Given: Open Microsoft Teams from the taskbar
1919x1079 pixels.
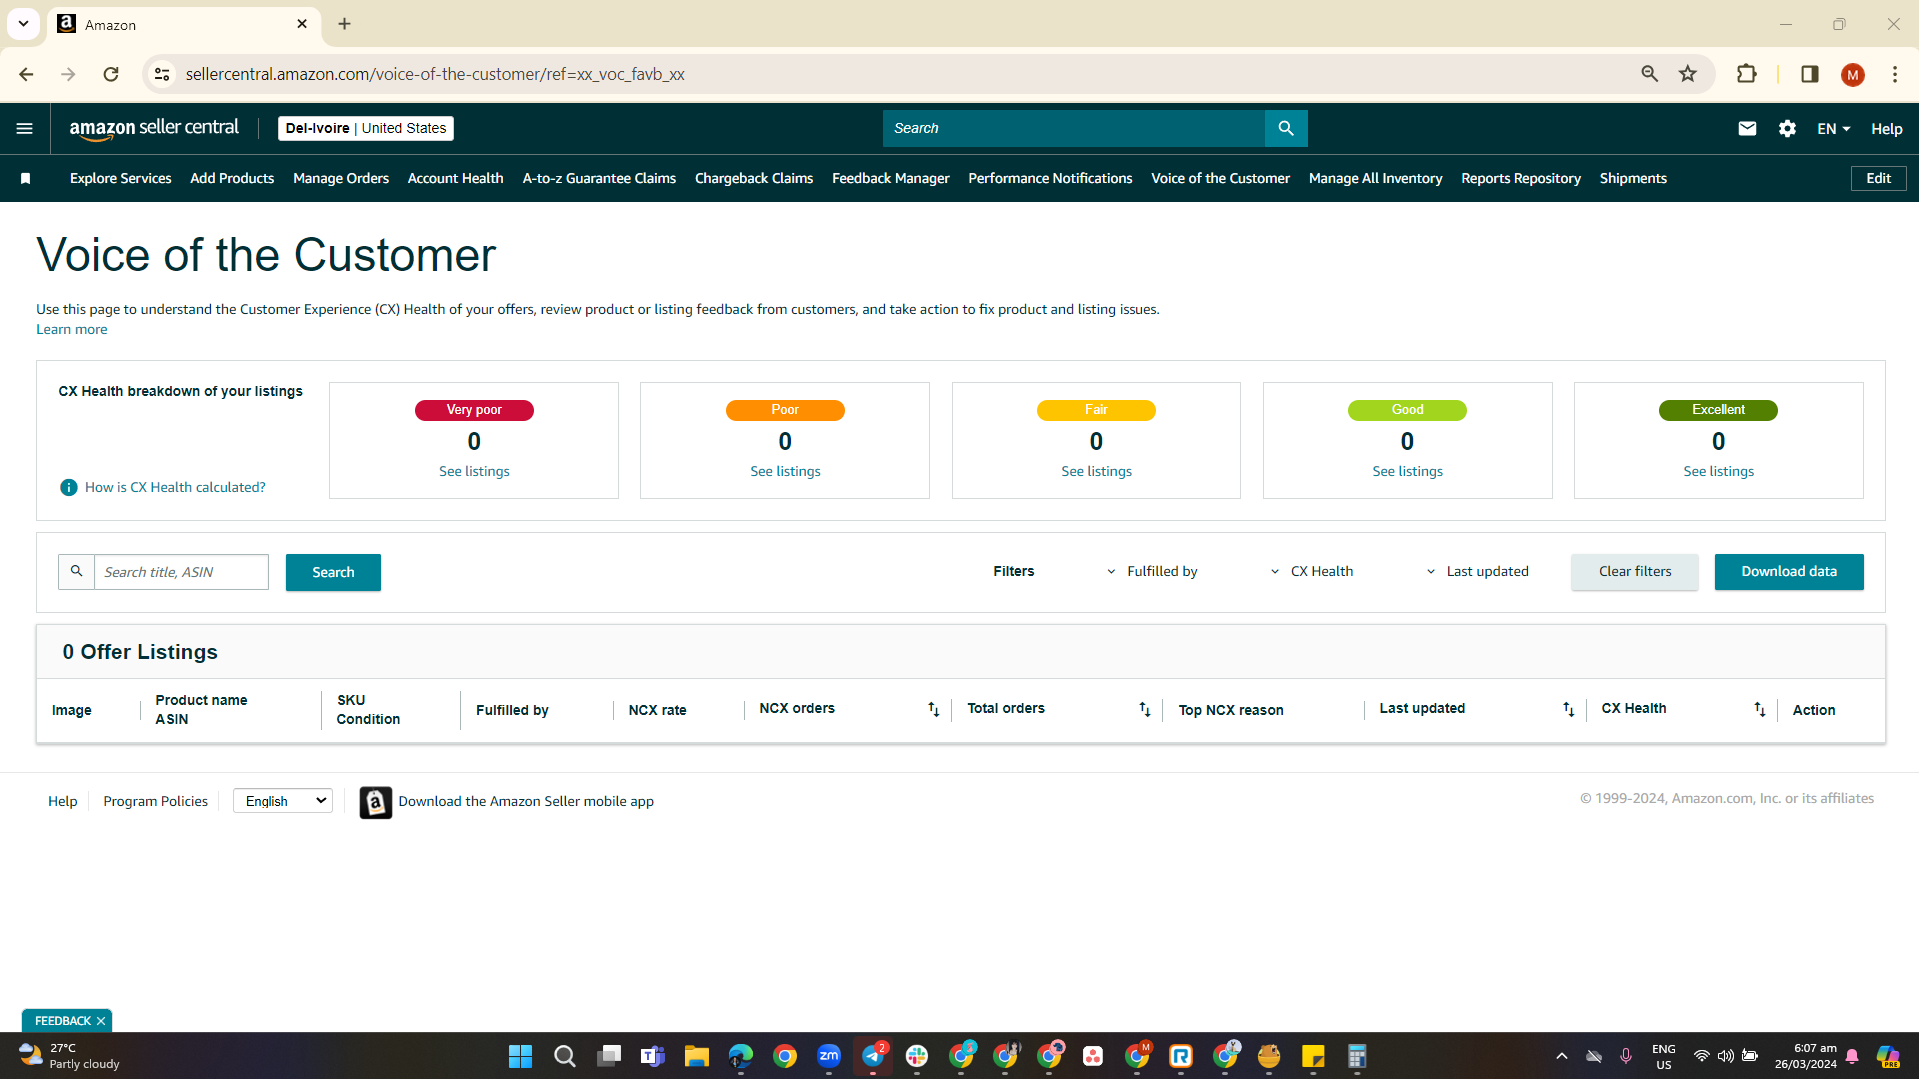Looking at the screenshot, I should tap(652, 1056).
